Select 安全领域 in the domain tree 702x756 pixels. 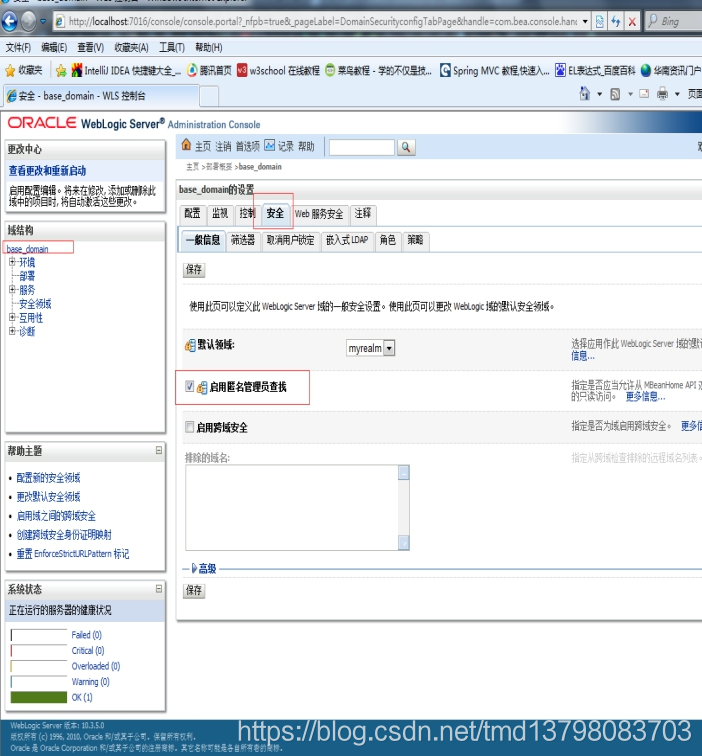35,304
